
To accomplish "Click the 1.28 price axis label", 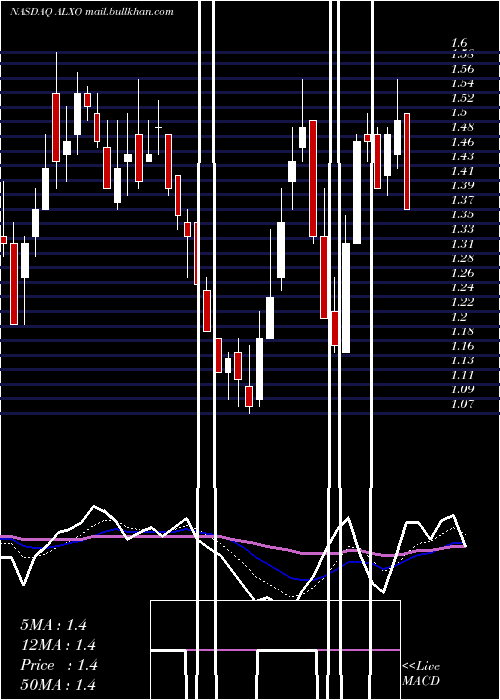I will [x=462, y=258].
